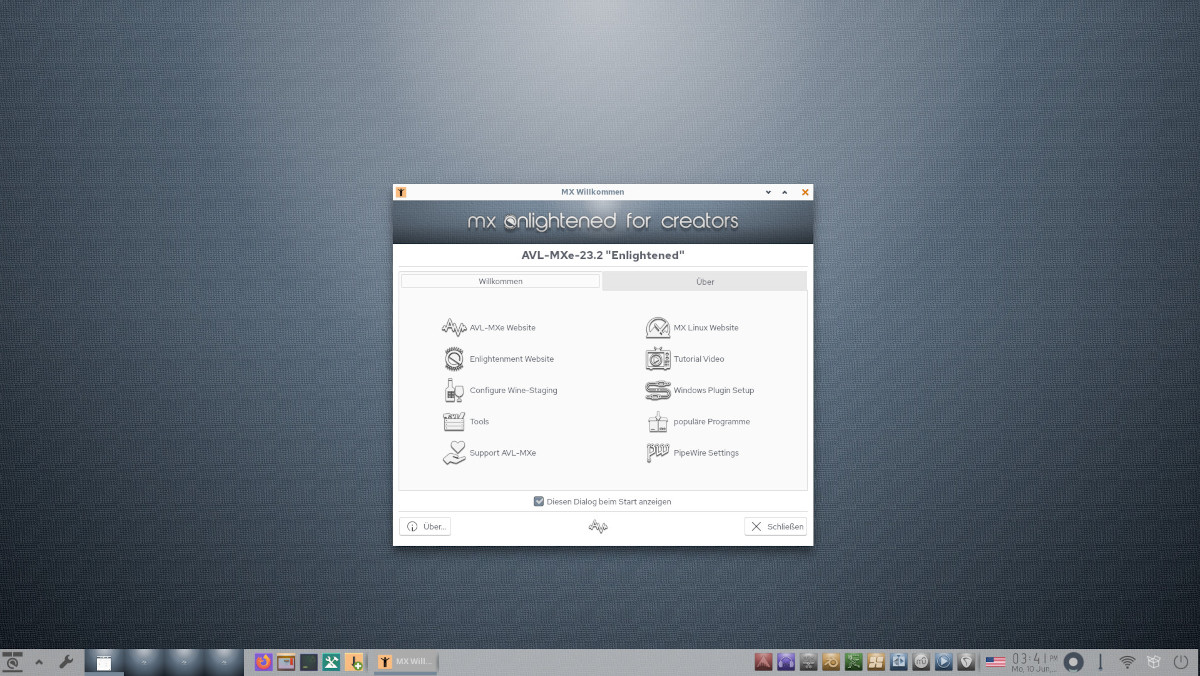Expand the up-arrow chevron on the taskbar
The width and height of the screenshot is (1200, 676).
(x=39, y=661)
